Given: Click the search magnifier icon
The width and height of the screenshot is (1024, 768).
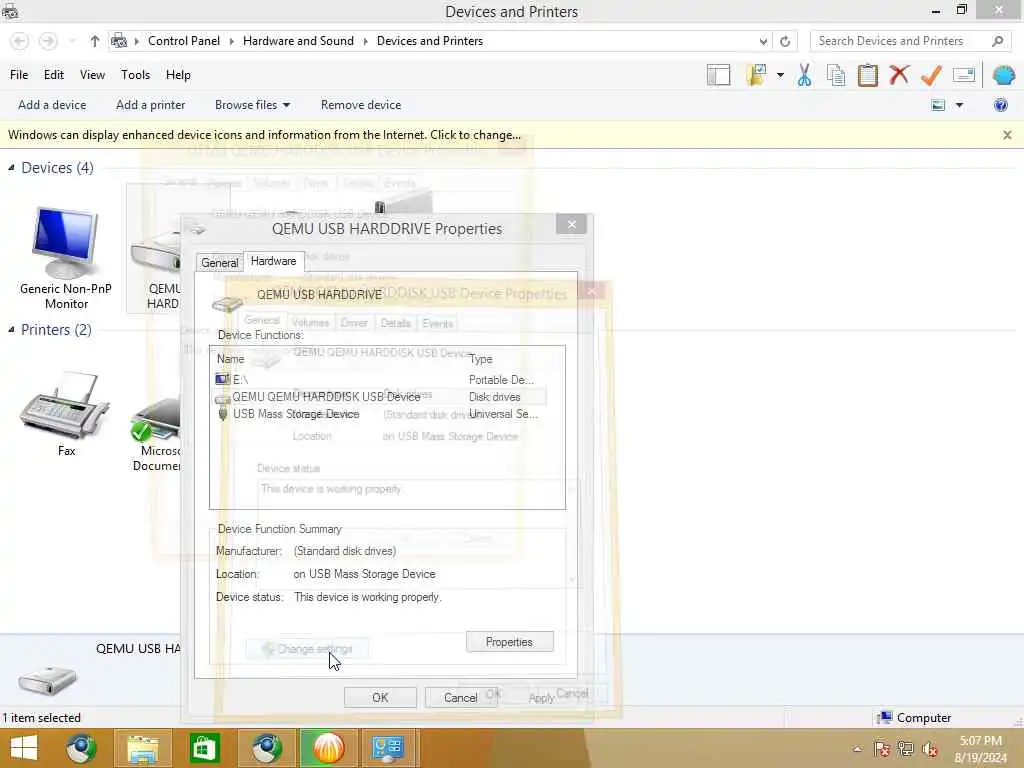Looking at the screenshot, I should coord(997,41).
